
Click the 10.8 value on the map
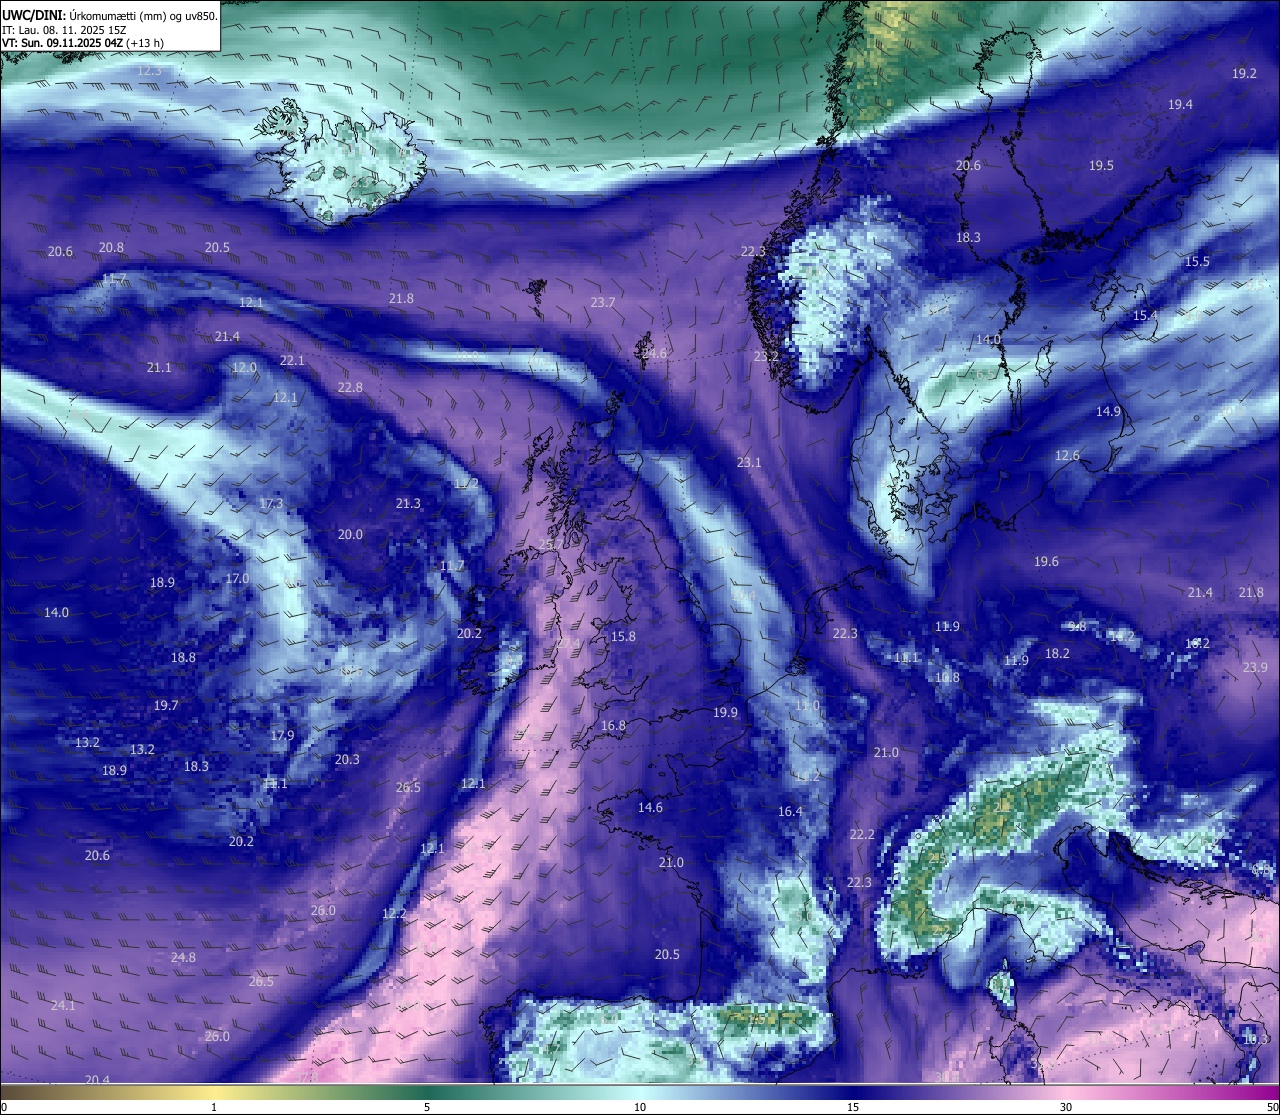click(947, 677)
